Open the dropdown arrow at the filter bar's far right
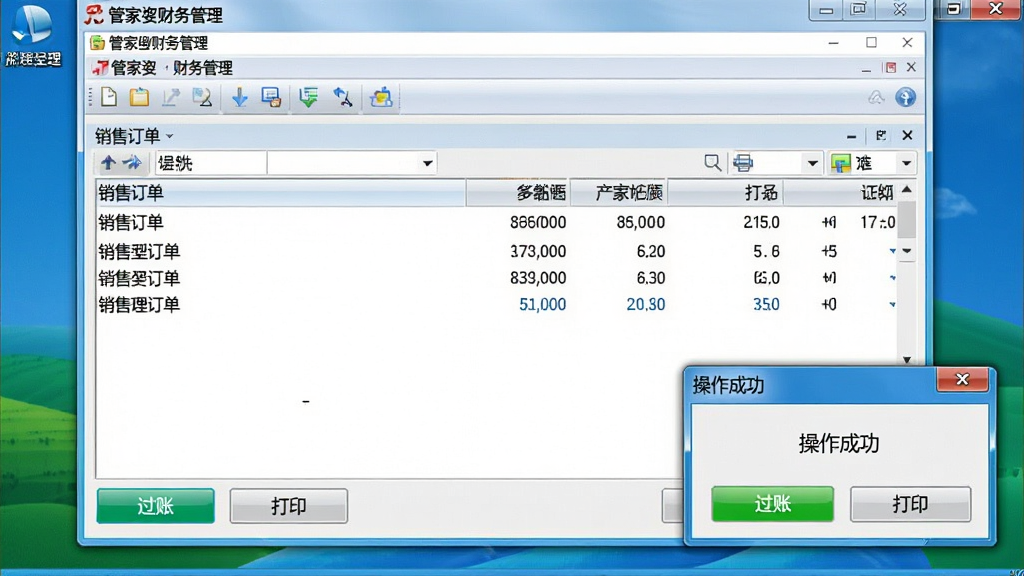Screen dimensions: 1024x576 [906, 163]
